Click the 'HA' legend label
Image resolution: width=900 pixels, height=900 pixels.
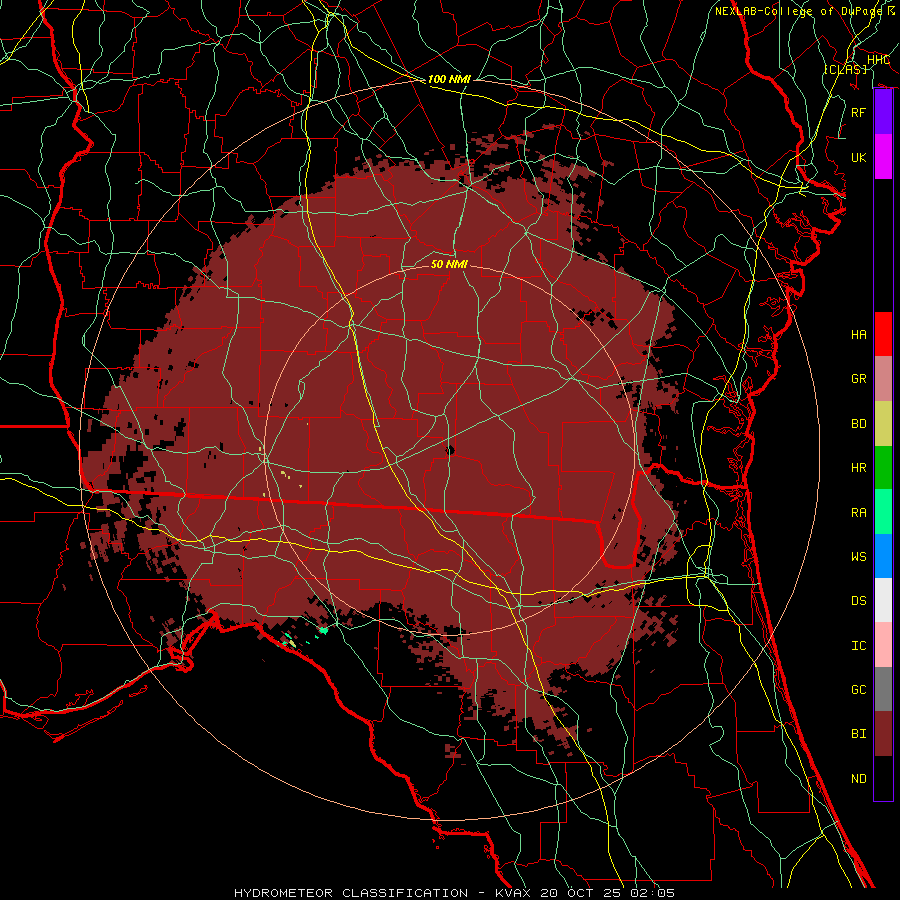point(859,335)
